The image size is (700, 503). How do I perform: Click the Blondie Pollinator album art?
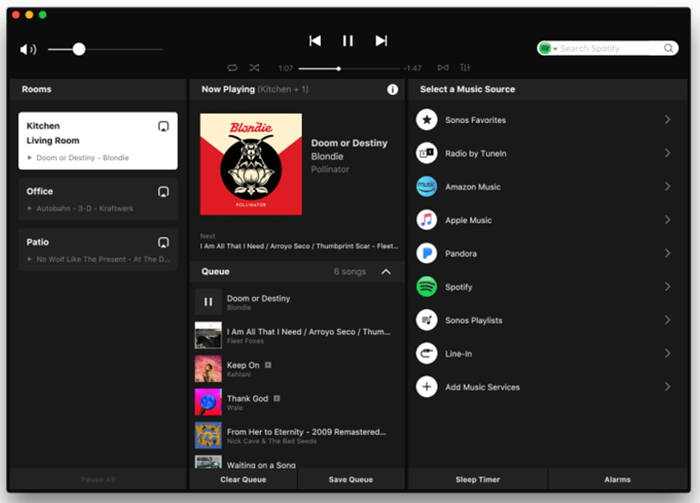[251, 164]
